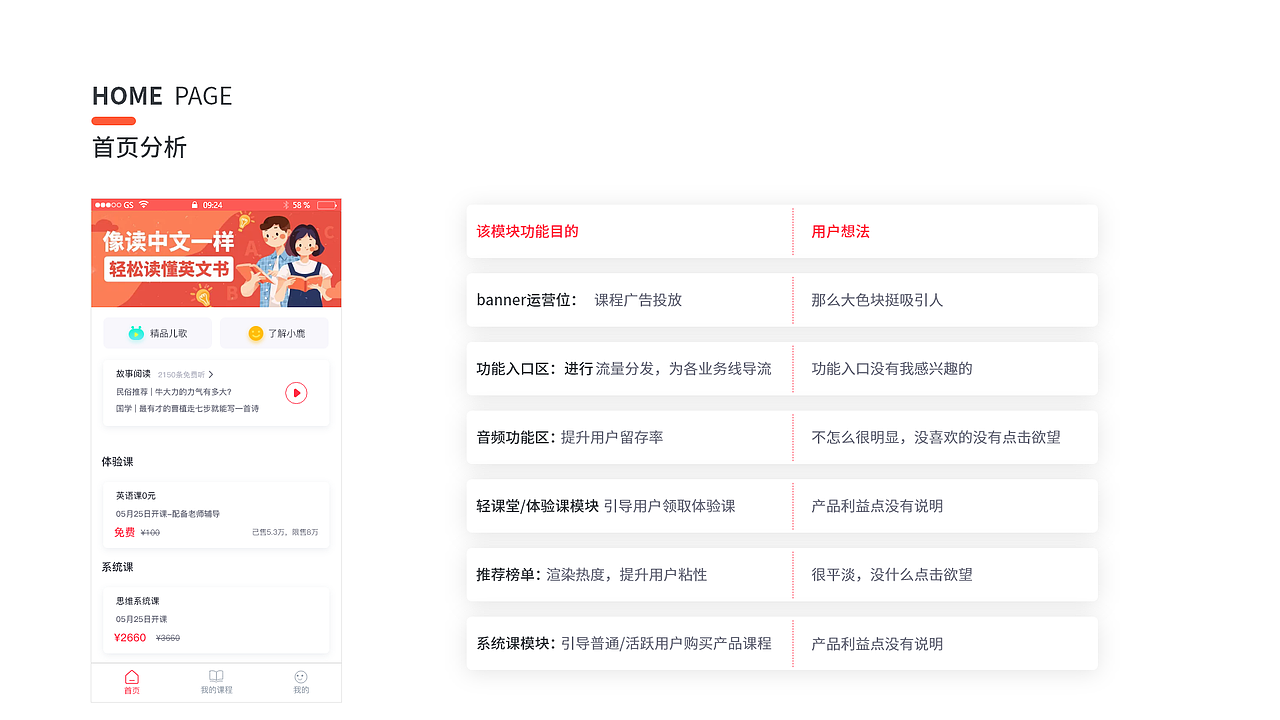Click the red 免费 price label

[x=124, y=532]
